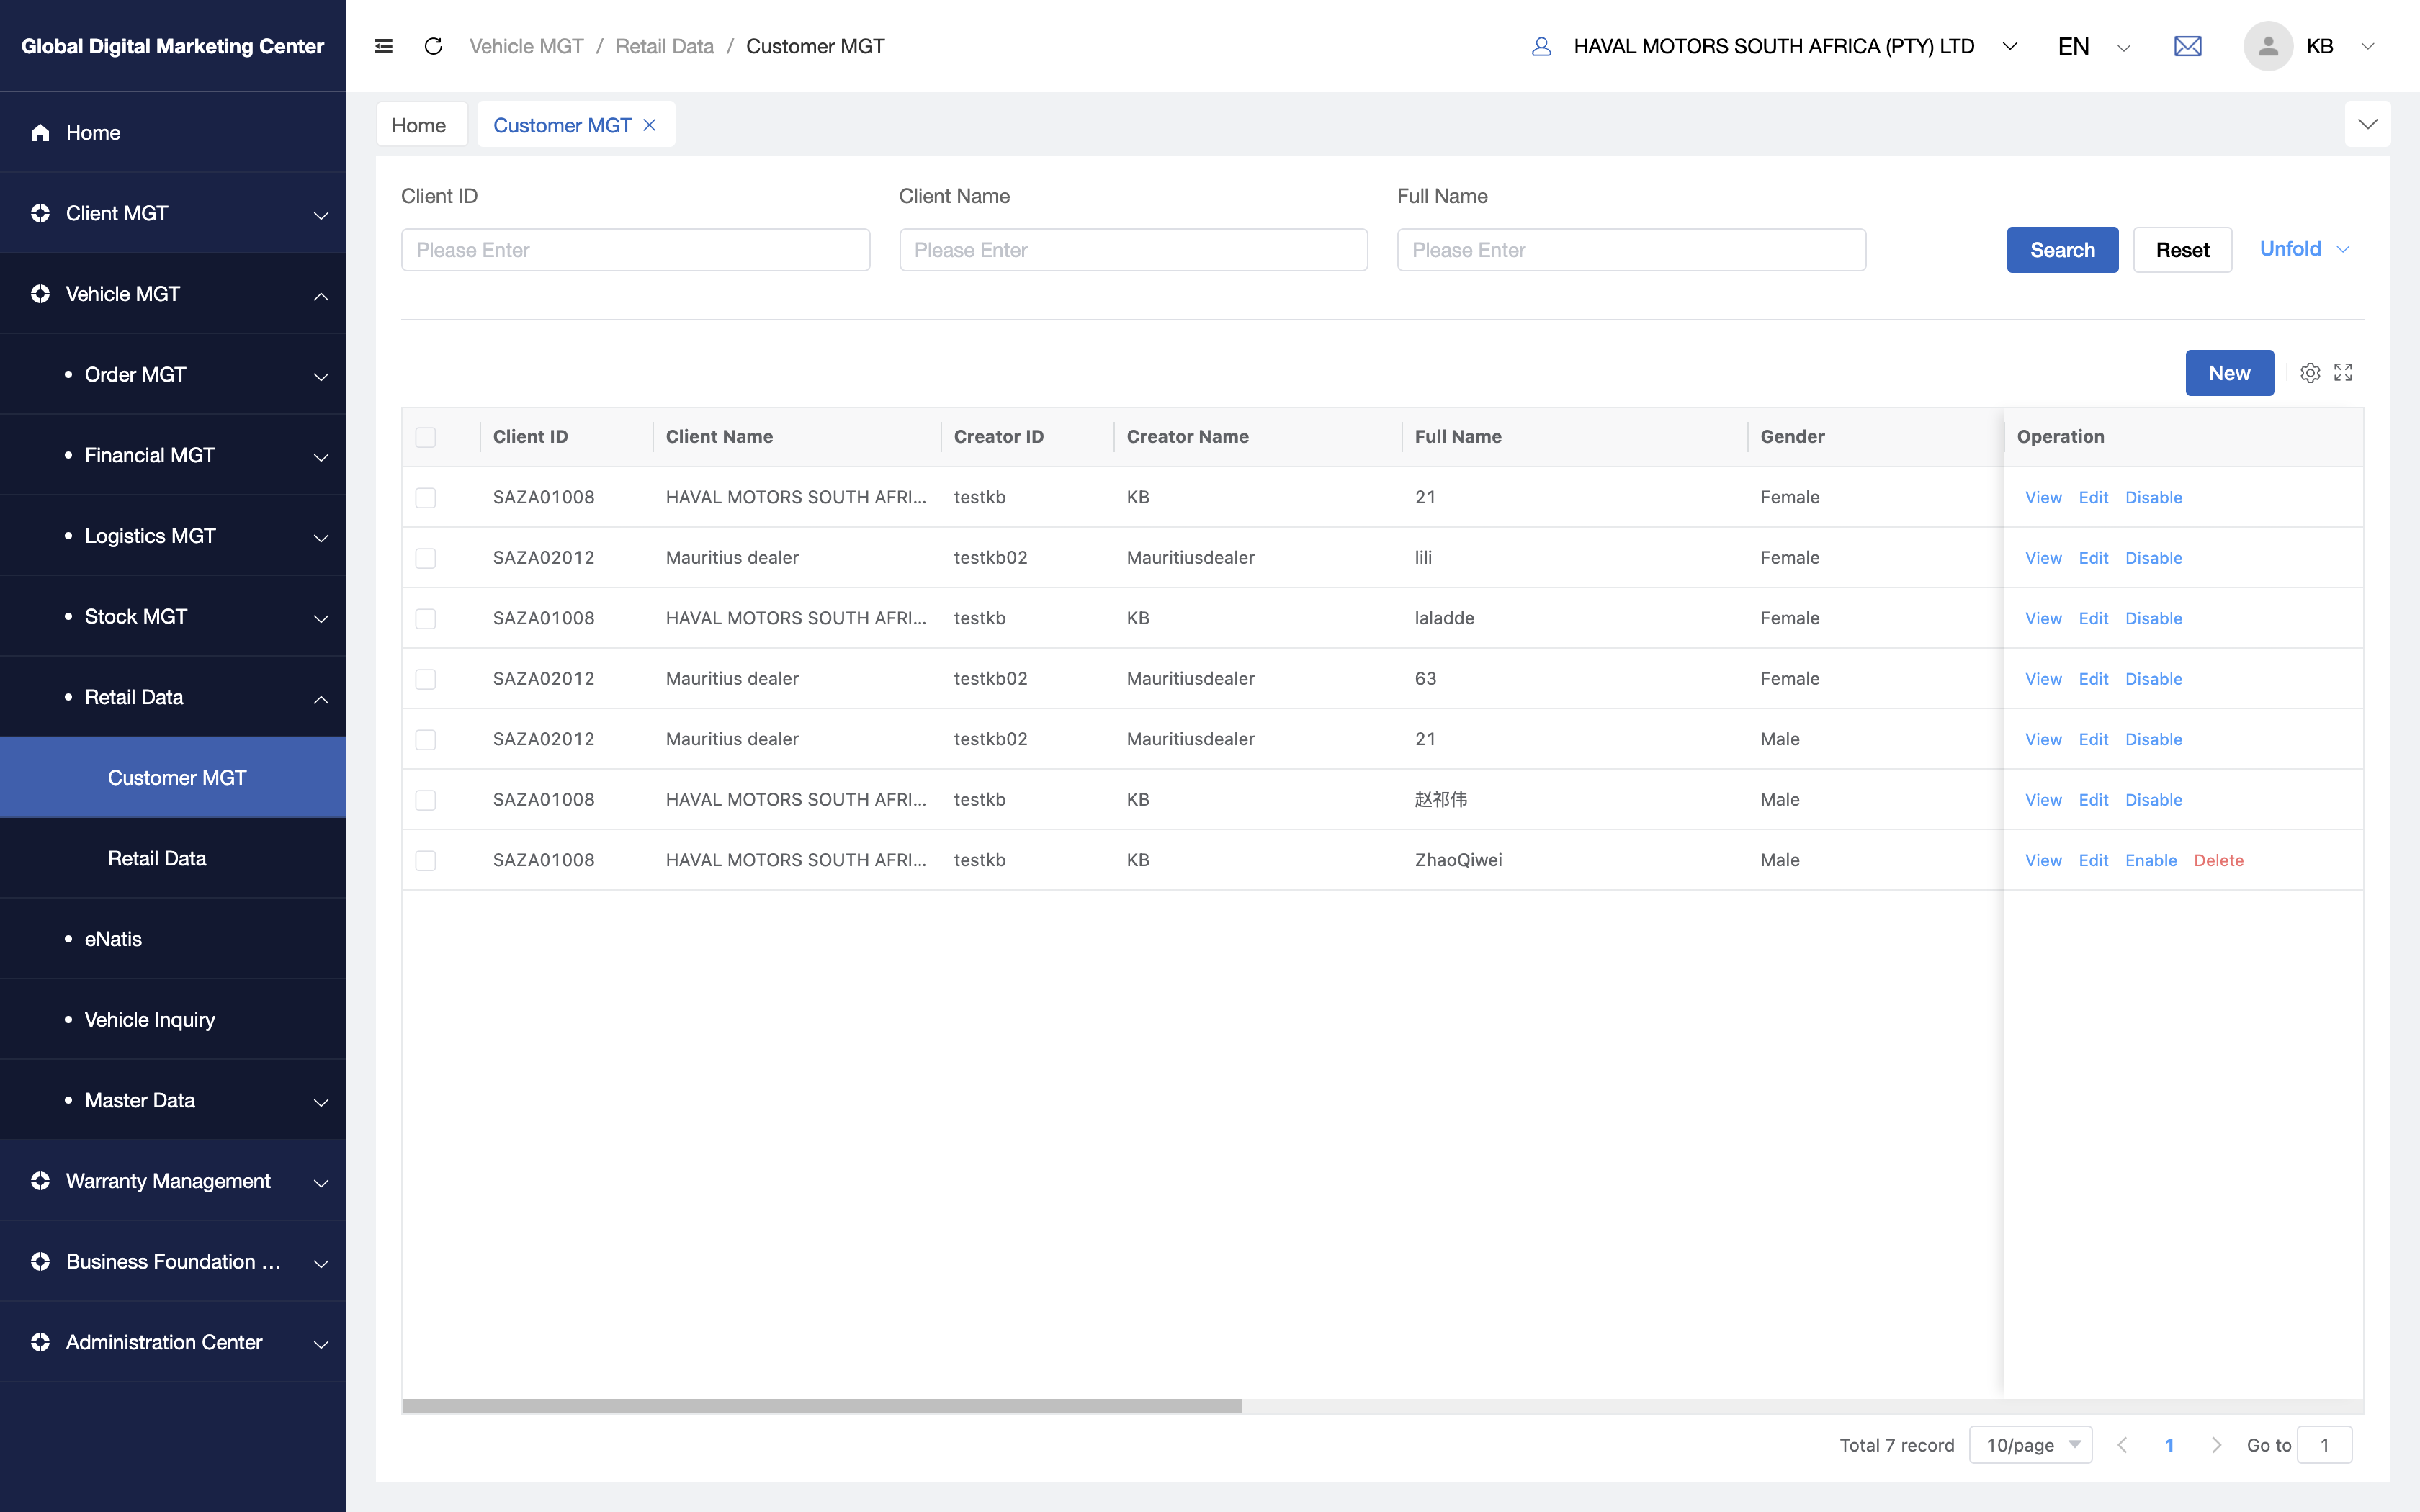2420x1512 pixels.
Task: Check the first row SAZA01008 Female 21
Action: tap(426, 498)
